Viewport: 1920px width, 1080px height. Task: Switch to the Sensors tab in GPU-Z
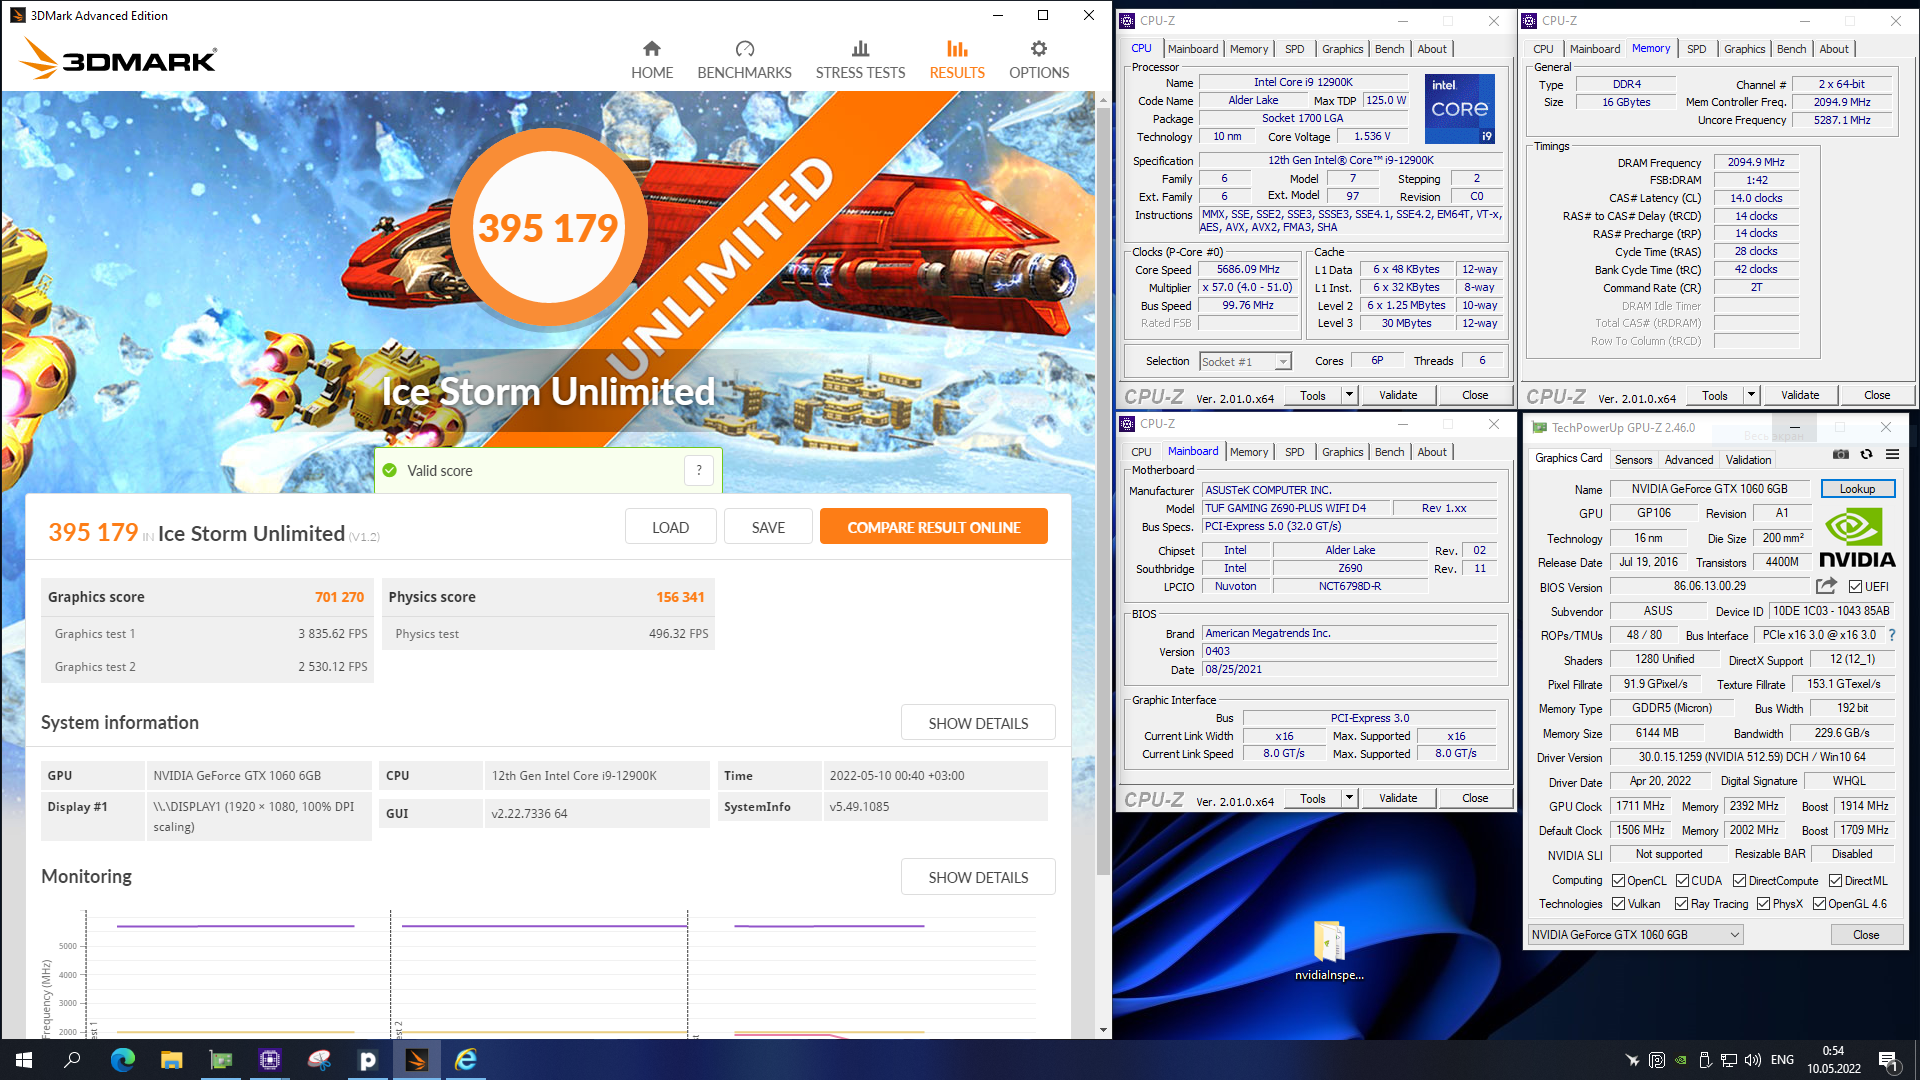(x=1633, y=460)
